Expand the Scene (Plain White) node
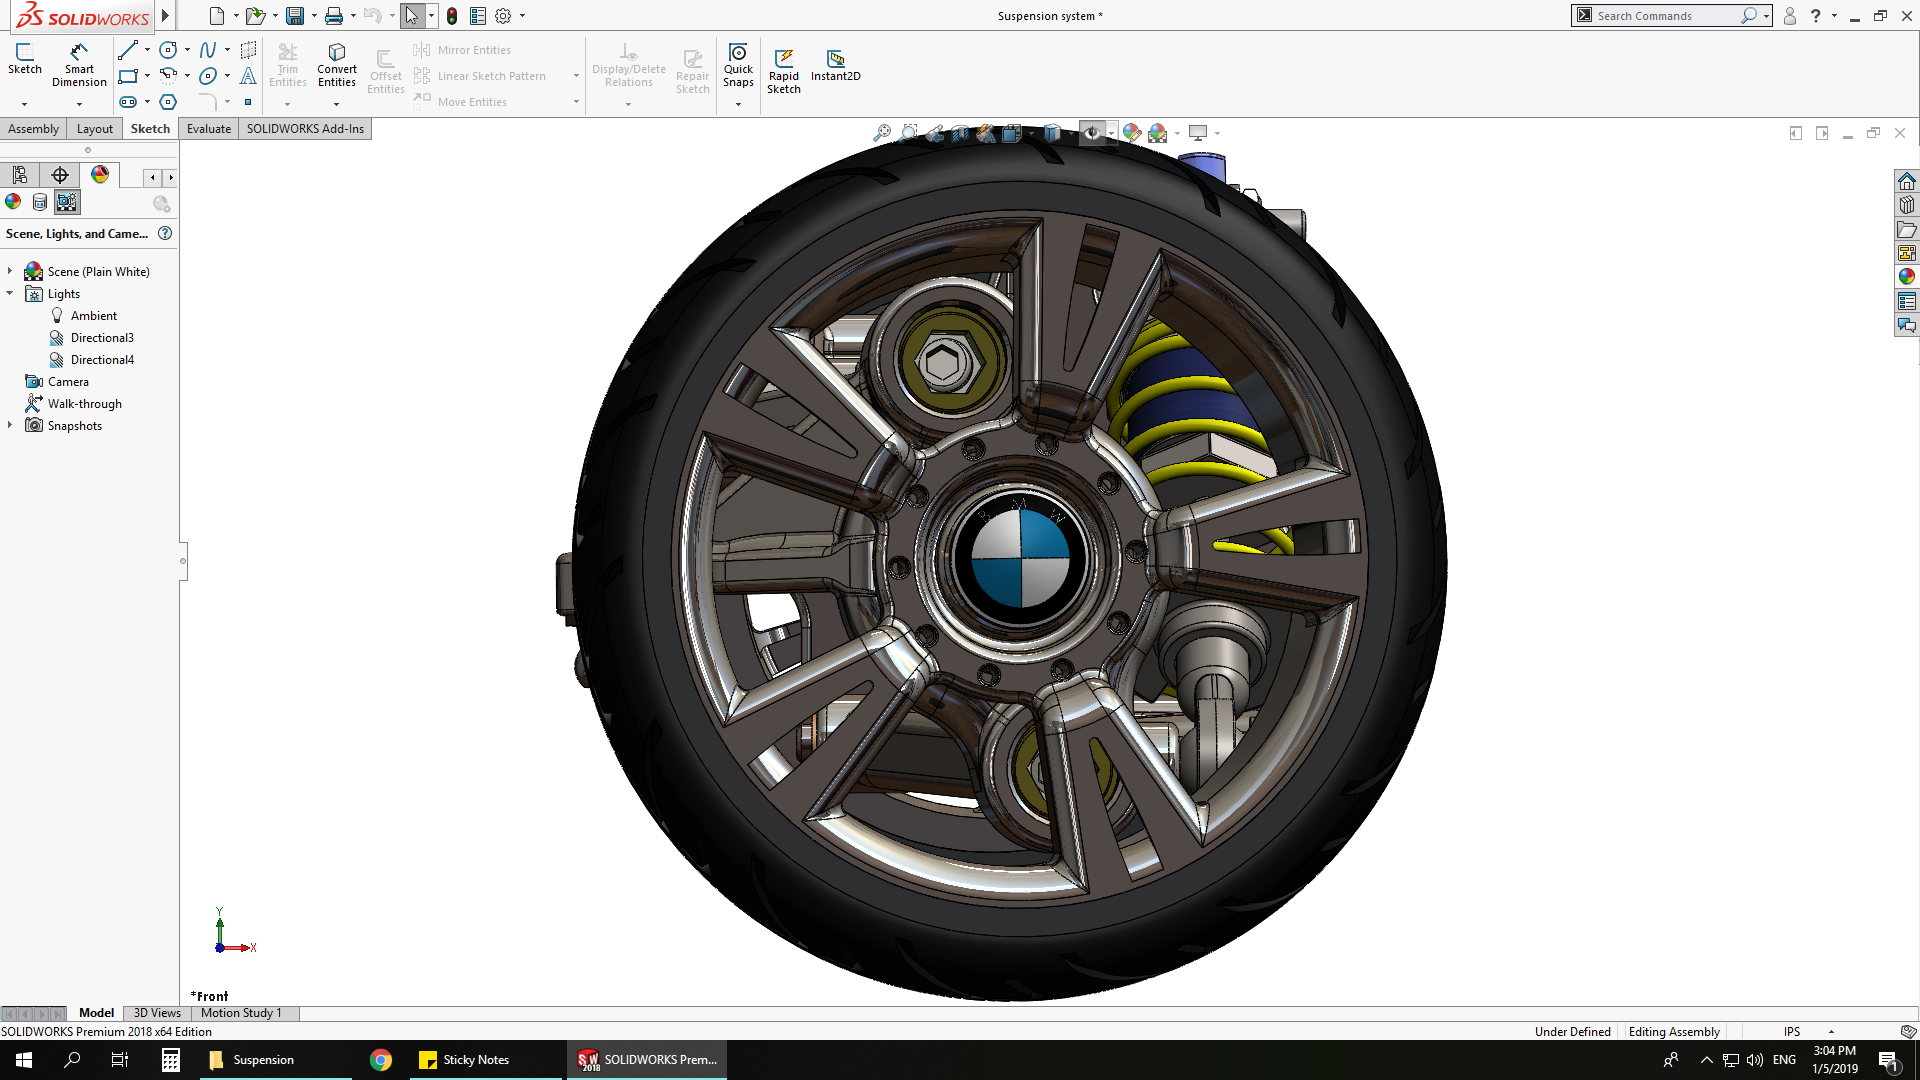1920x1080 pixels. 10,271
